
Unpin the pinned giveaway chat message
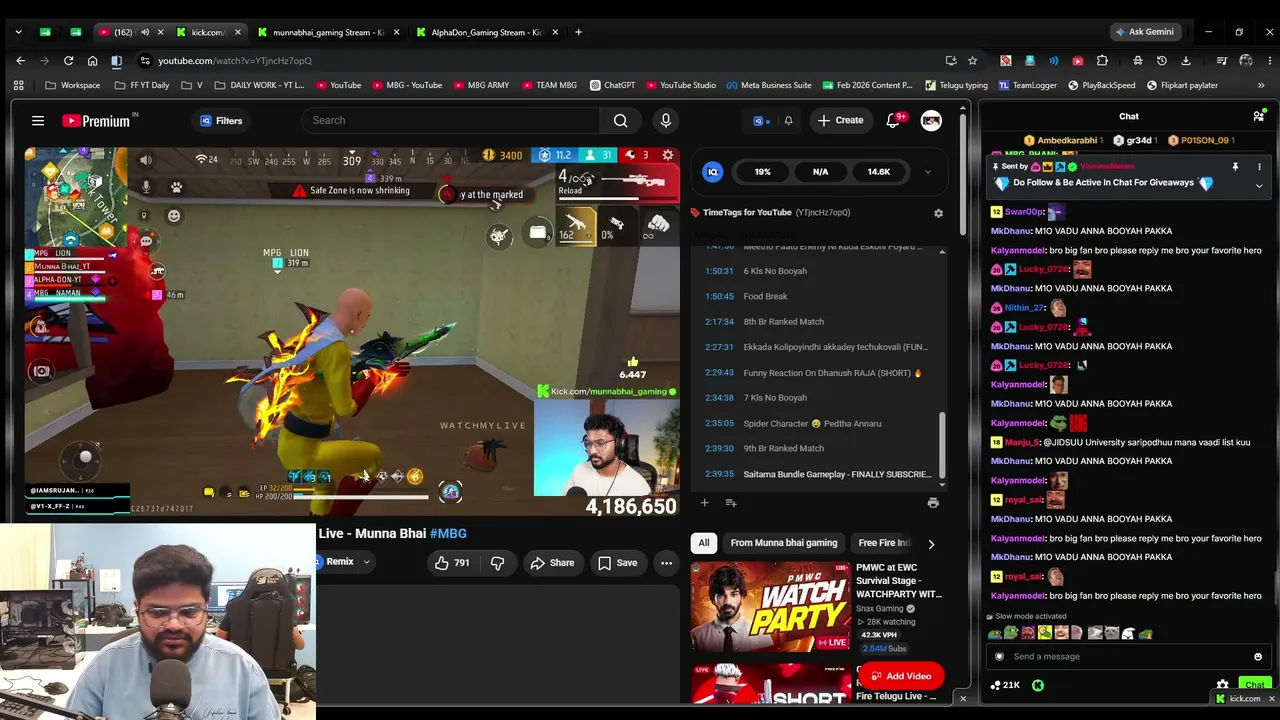click(x=1235, y=167)
